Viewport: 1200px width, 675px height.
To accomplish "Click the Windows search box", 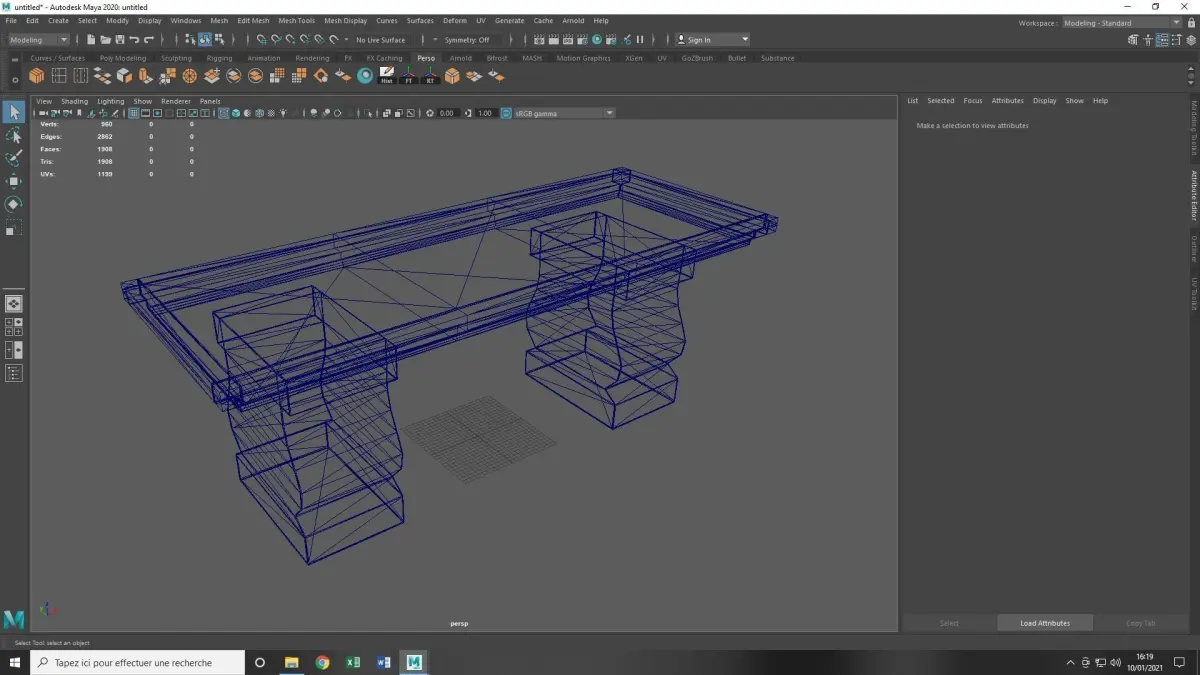I will click(138, 662).
